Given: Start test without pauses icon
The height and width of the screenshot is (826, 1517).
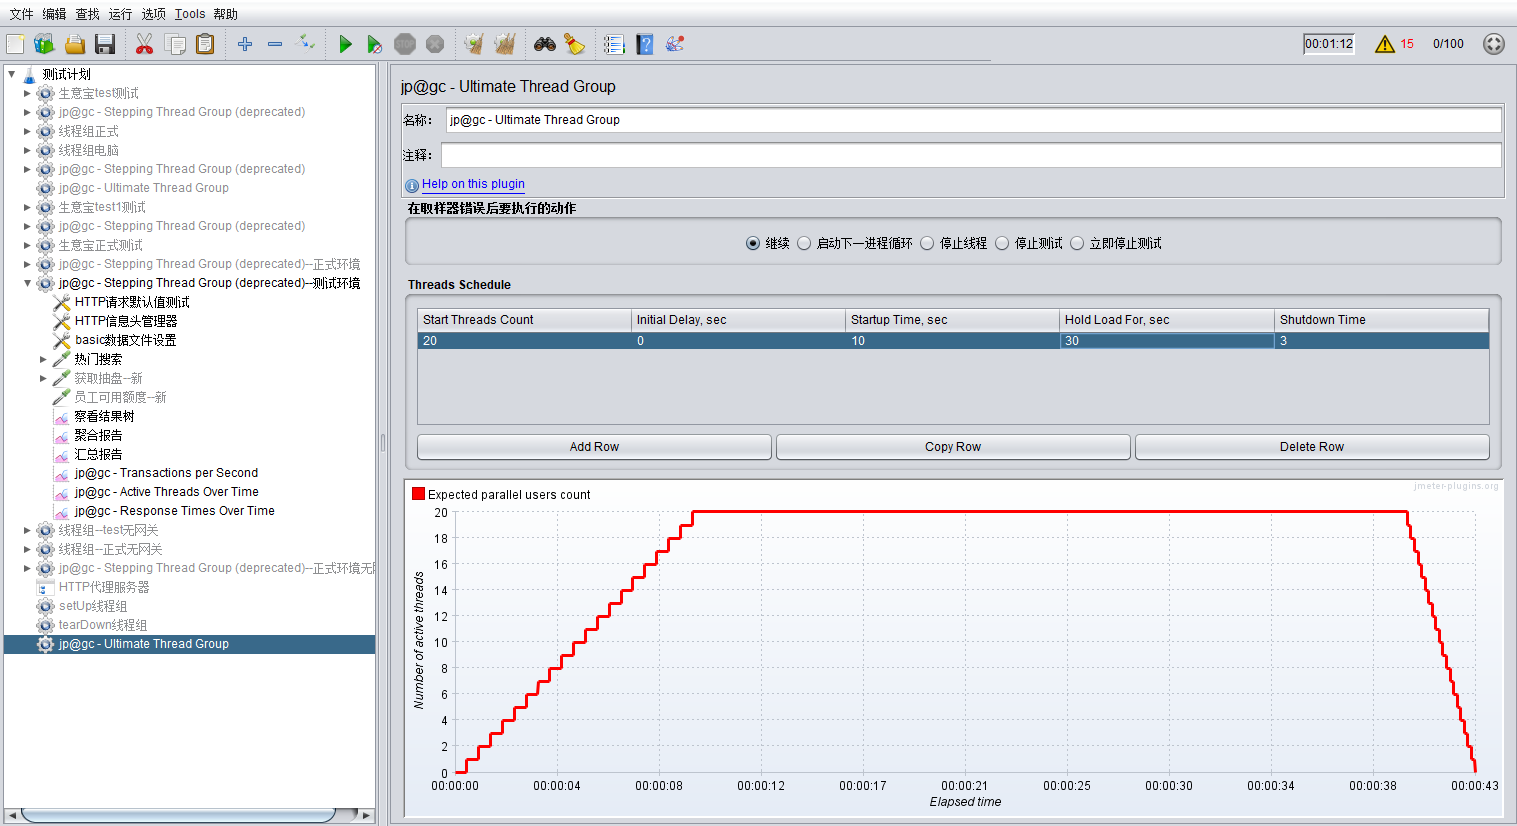Looking at the screenshot, I should tap(374, 44).
